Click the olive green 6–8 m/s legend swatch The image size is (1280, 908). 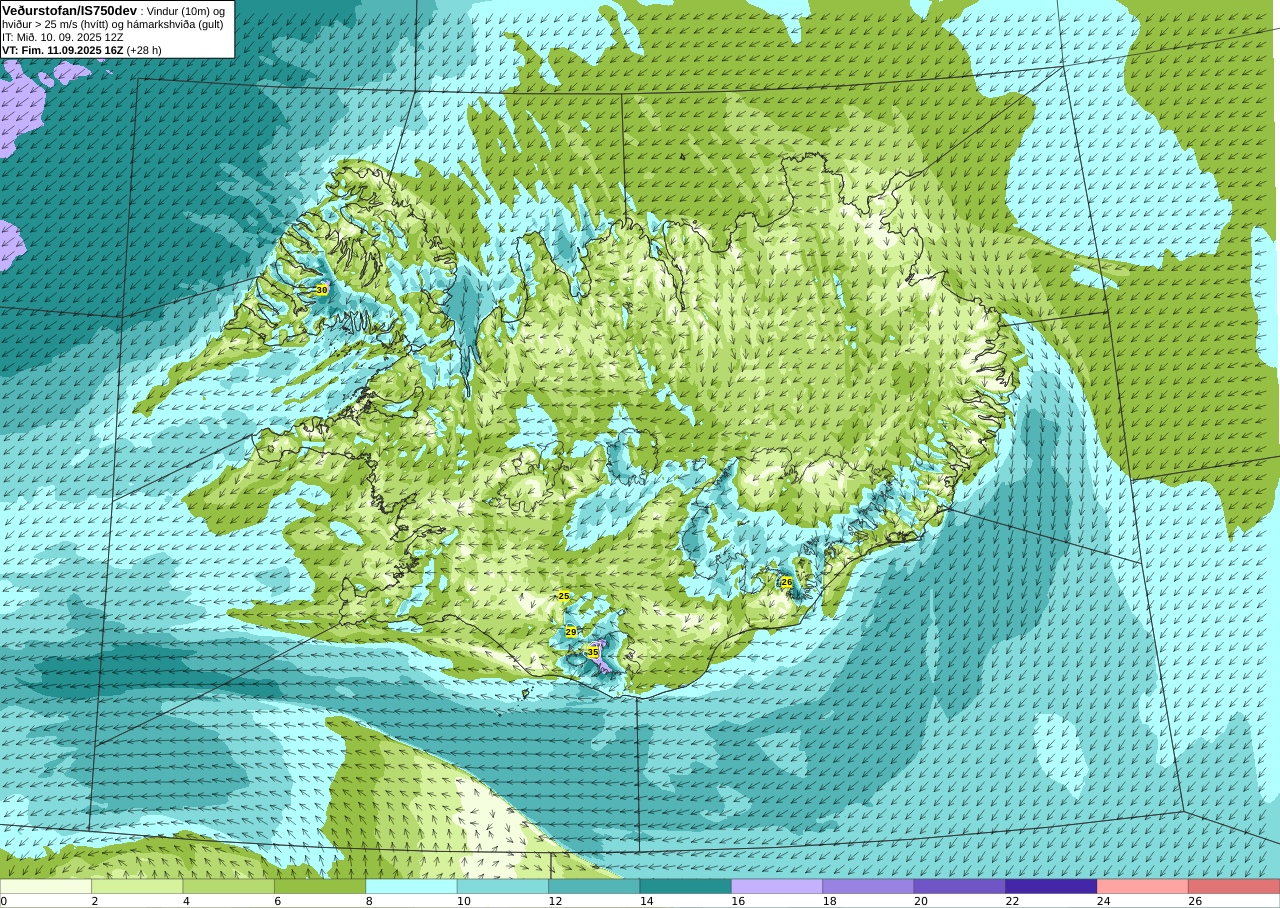click(x=320, y=886)
